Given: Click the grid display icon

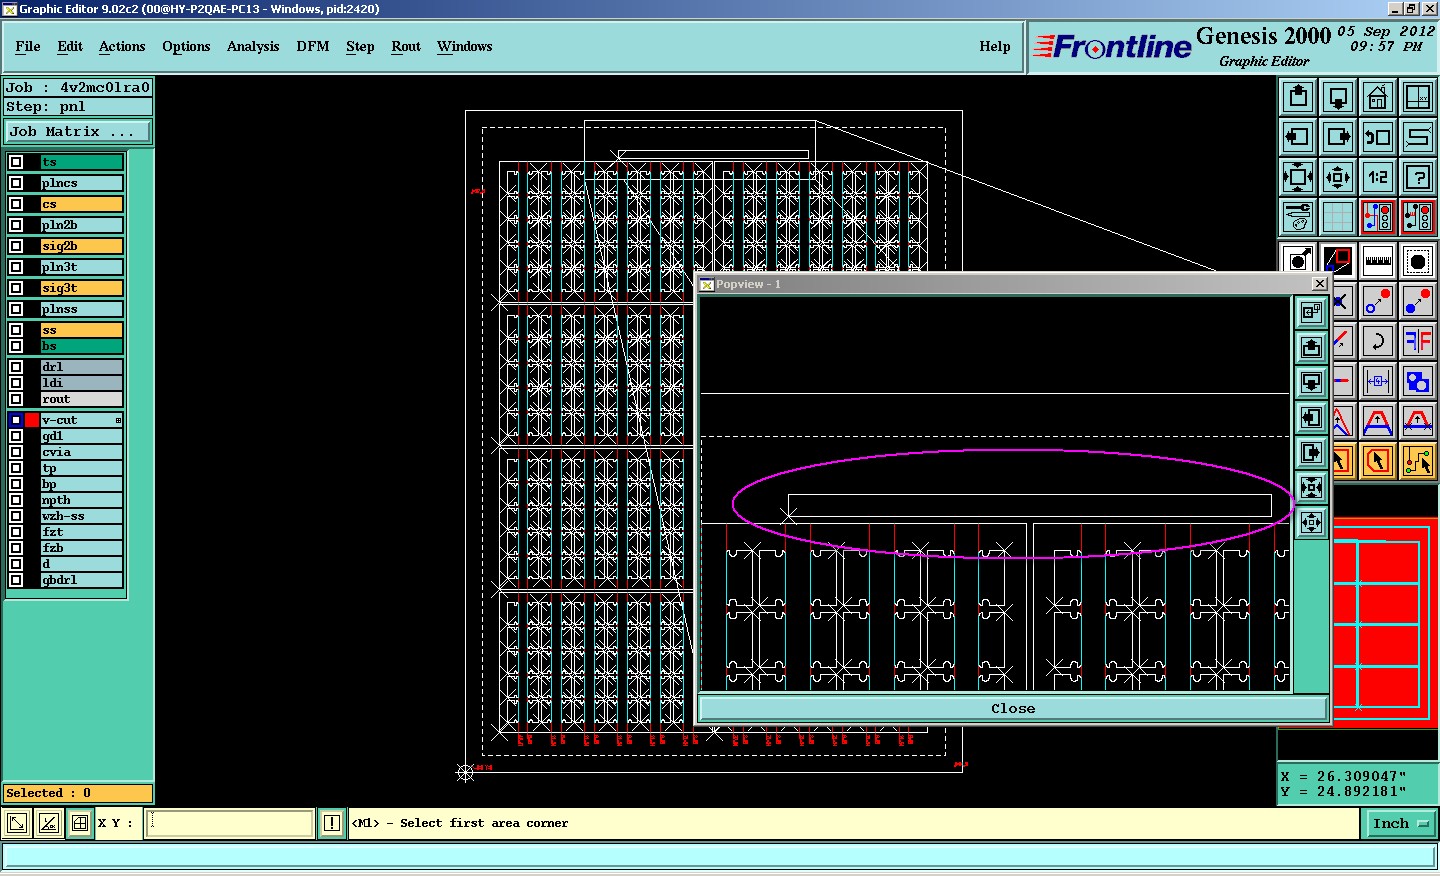Looking at the screenshot, I should (1337, 216).
